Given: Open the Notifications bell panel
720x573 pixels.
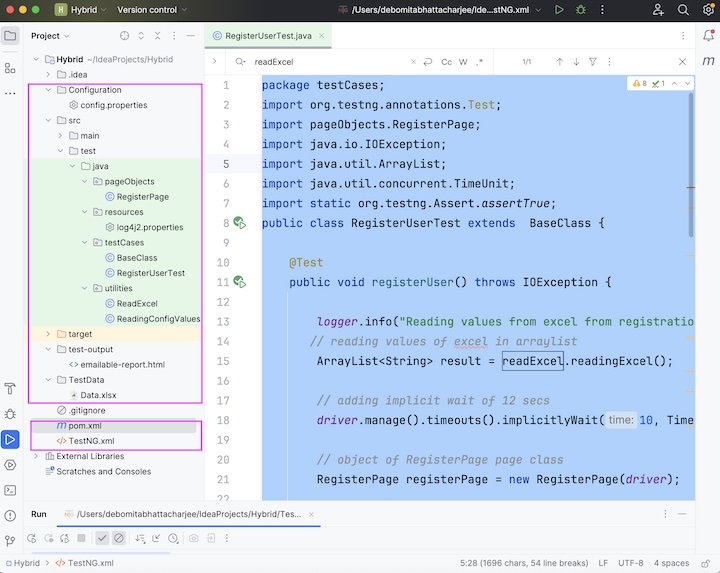Looking at the screenshot, I should pyautogui.click(x=707, y=36).
